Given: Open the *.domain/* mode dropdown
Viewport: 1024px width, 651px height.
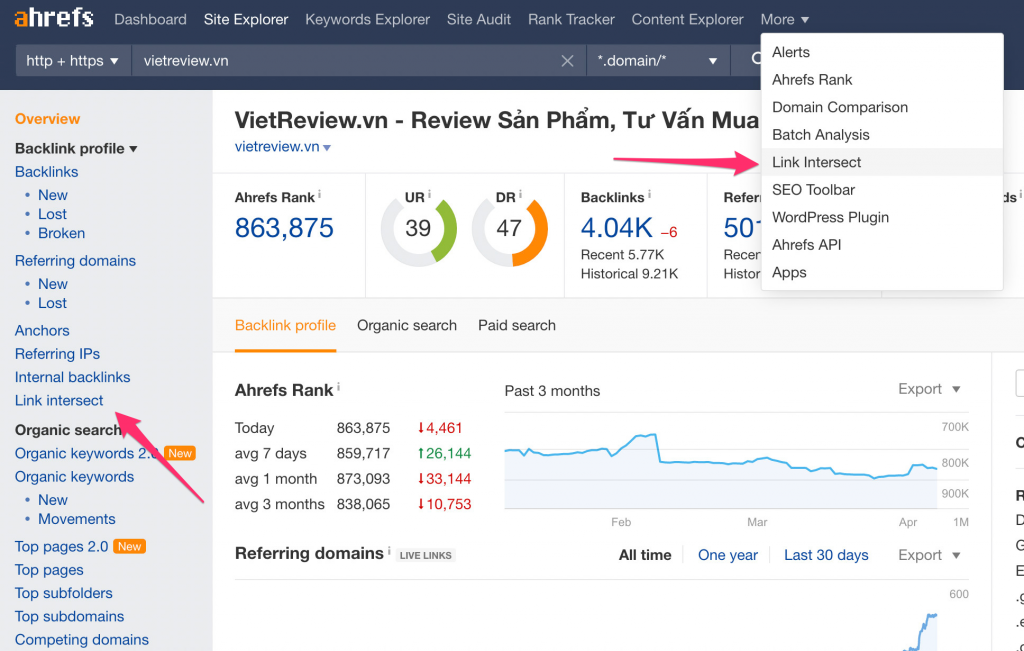Looking at the screenshot, I should click(x=658, y=61).
